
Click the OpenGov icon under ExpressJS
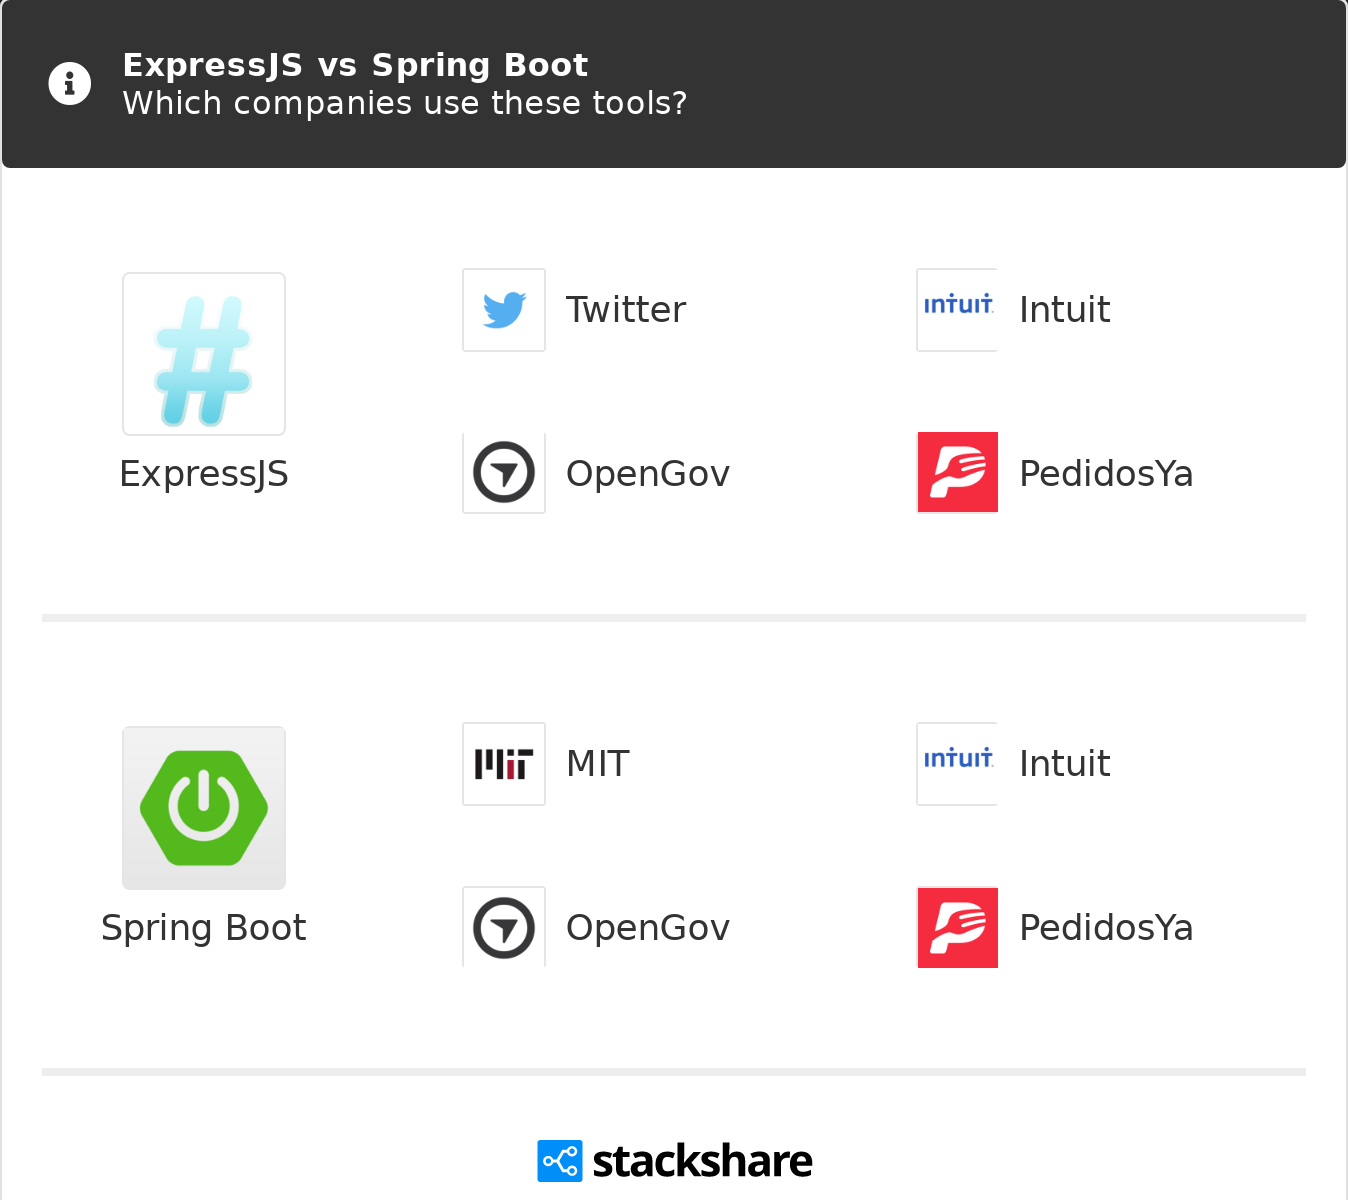click(x=504, y=473)
